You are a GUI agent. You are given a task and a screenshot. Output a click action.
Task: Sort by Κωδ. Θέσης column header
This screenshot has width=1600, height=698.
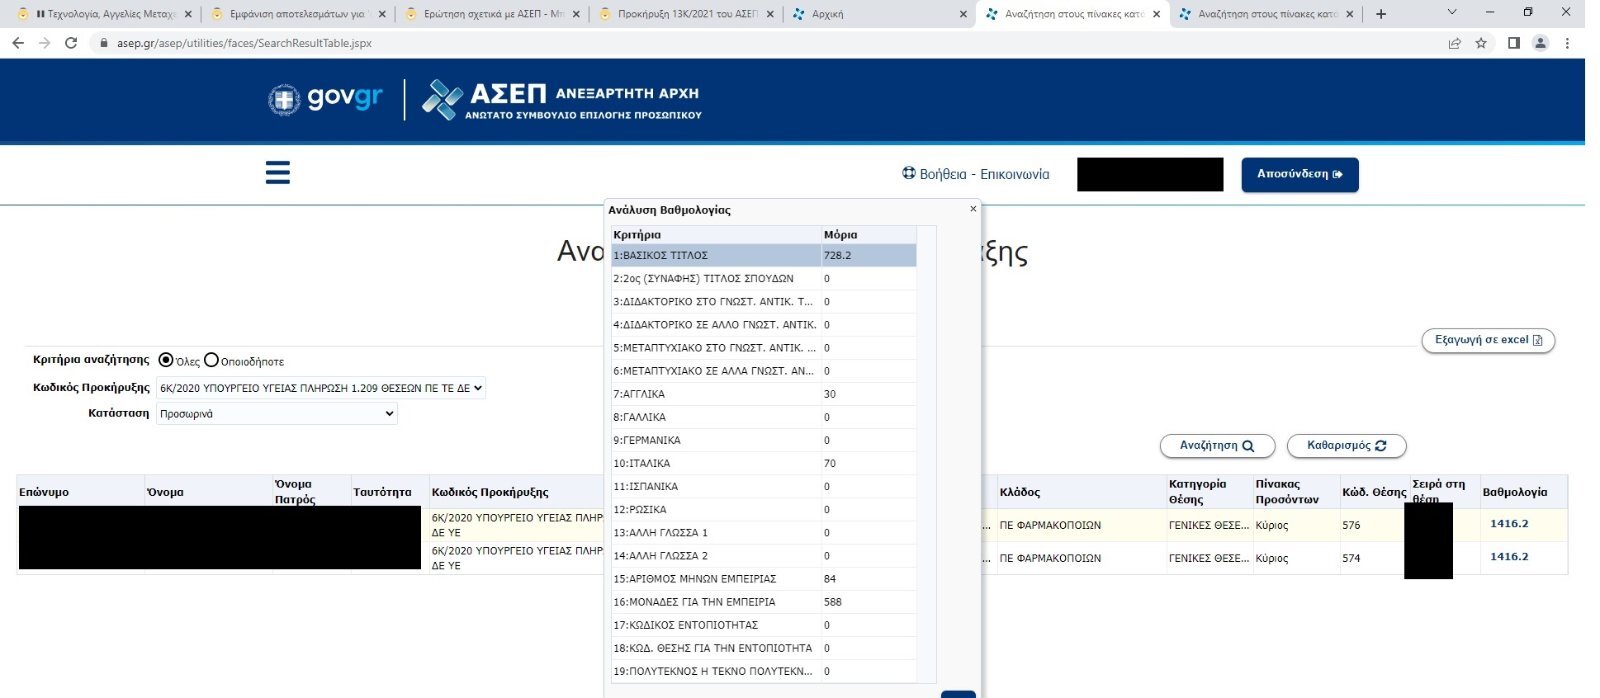click(1374, 492)
